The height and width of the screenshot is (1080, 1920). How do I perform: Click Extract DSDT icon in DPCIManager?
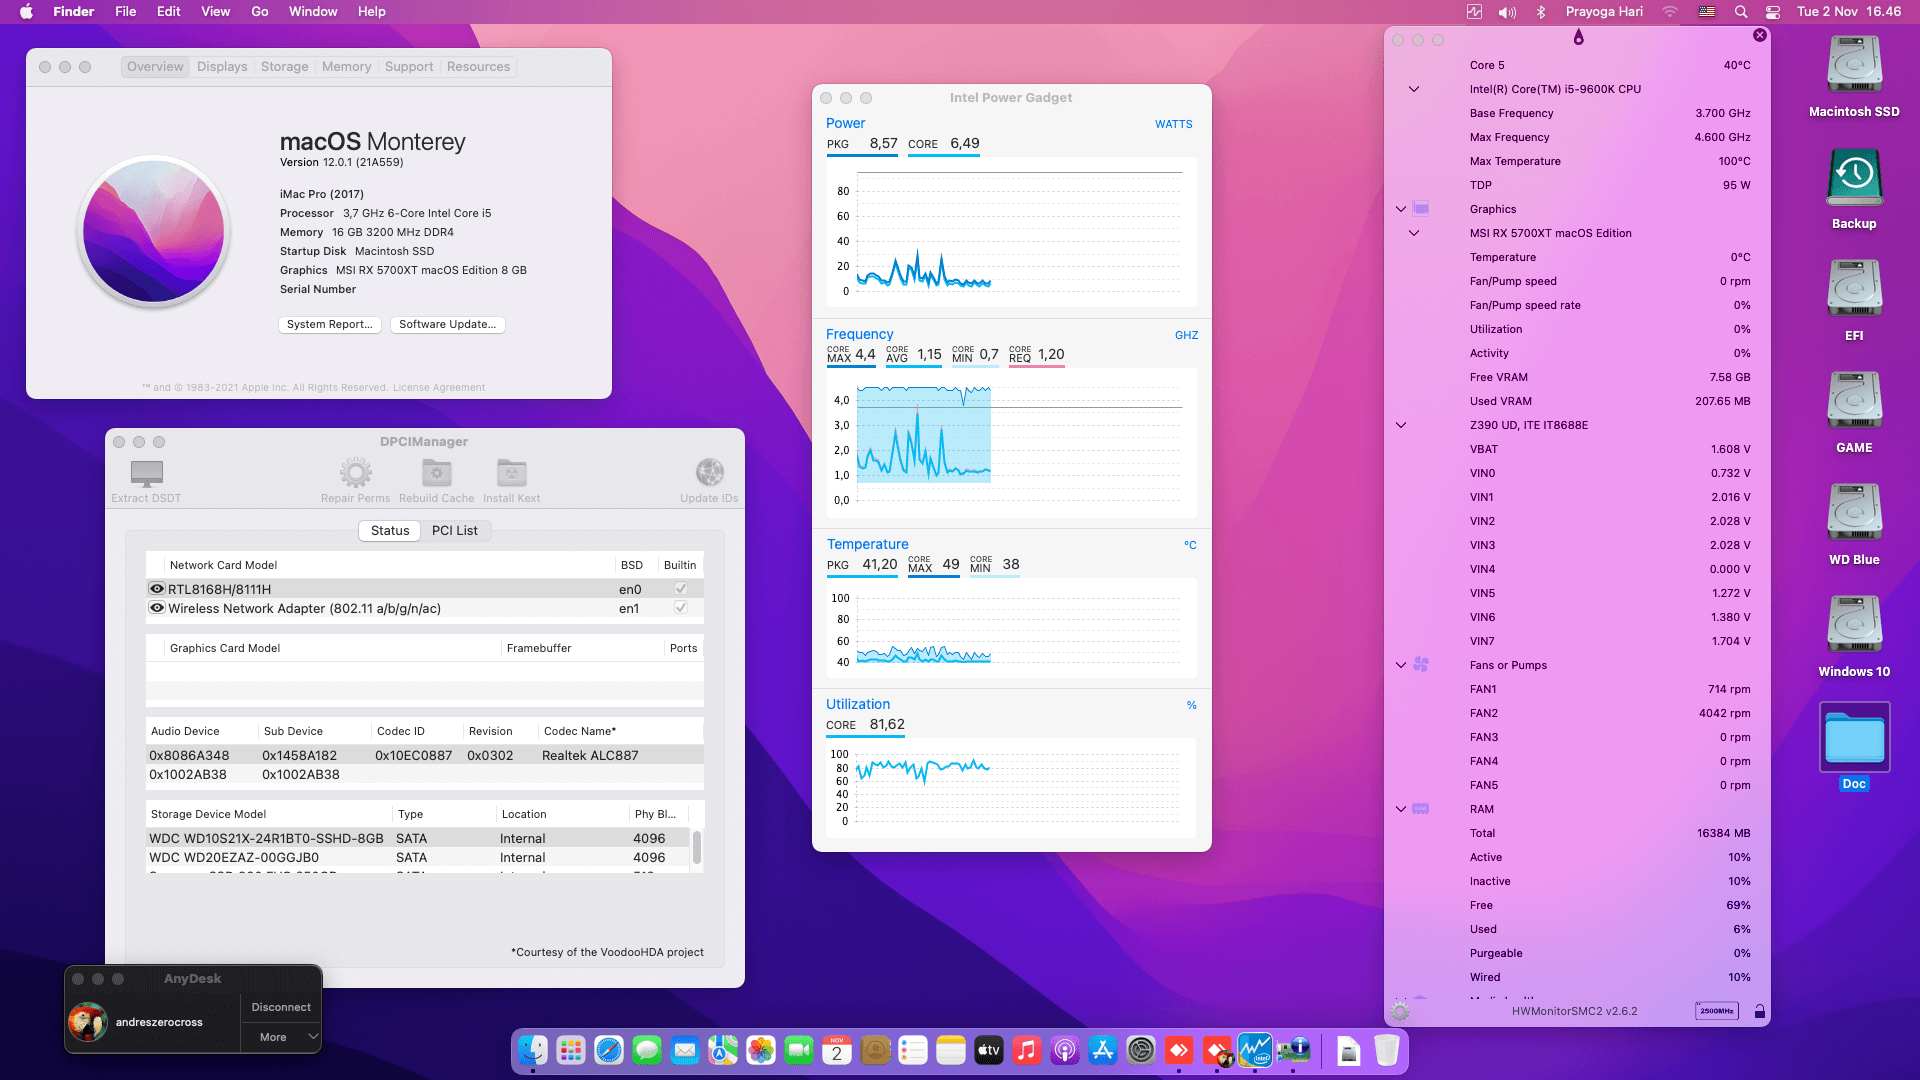146,472
